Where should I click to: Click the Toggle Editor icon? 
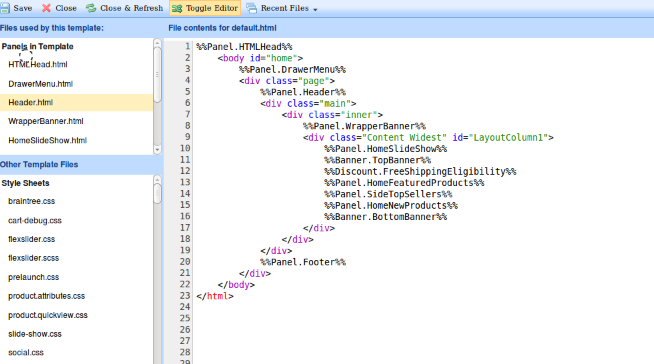point(177,8)
